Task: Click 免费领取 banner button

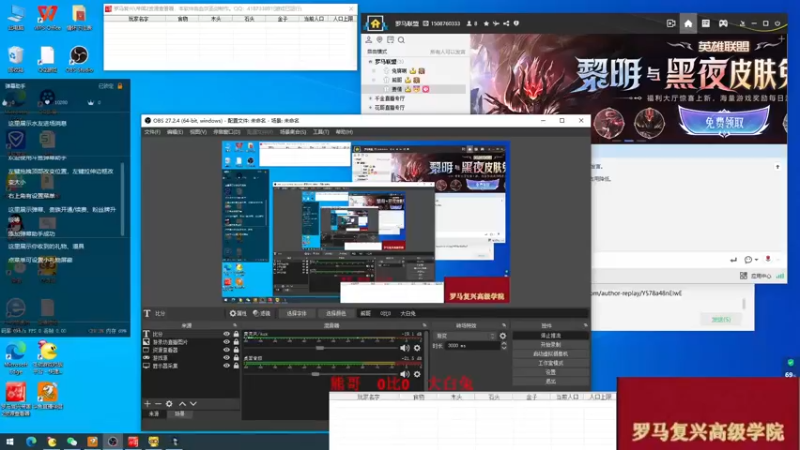Action: point(724,122)
